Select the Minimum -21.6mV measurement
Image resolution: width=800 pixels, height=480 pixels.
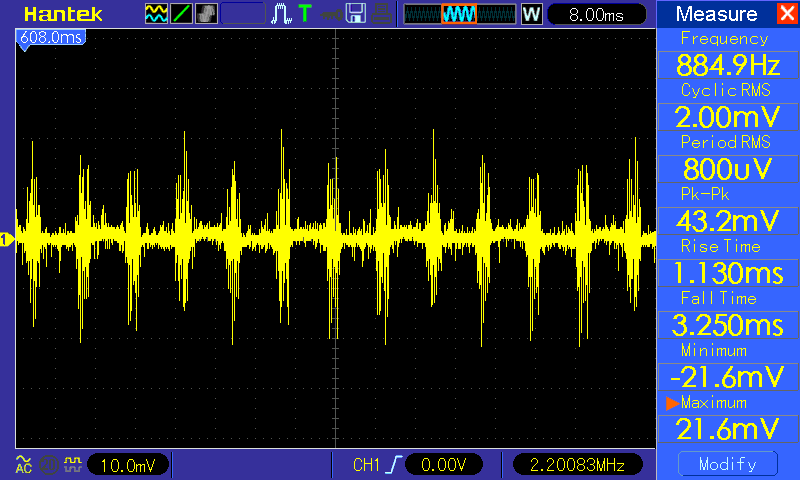coord(728,366)
